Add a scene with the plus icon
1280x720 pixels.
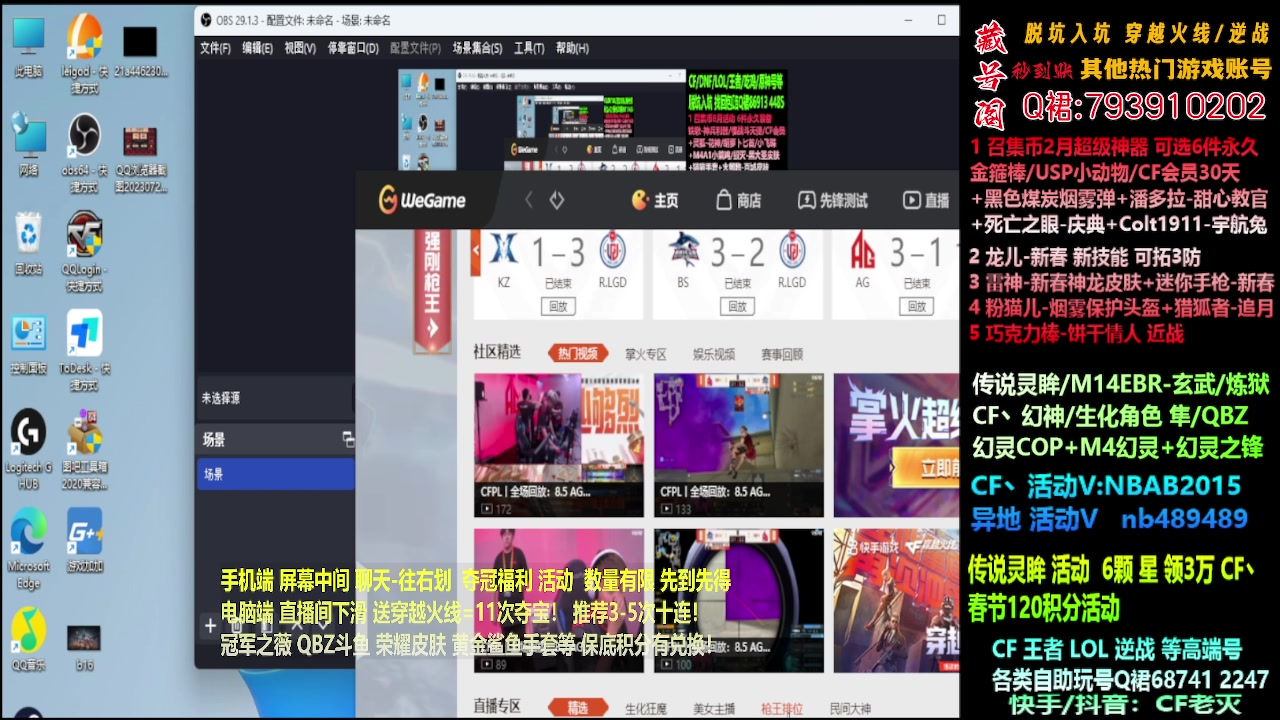coord(210,626)
